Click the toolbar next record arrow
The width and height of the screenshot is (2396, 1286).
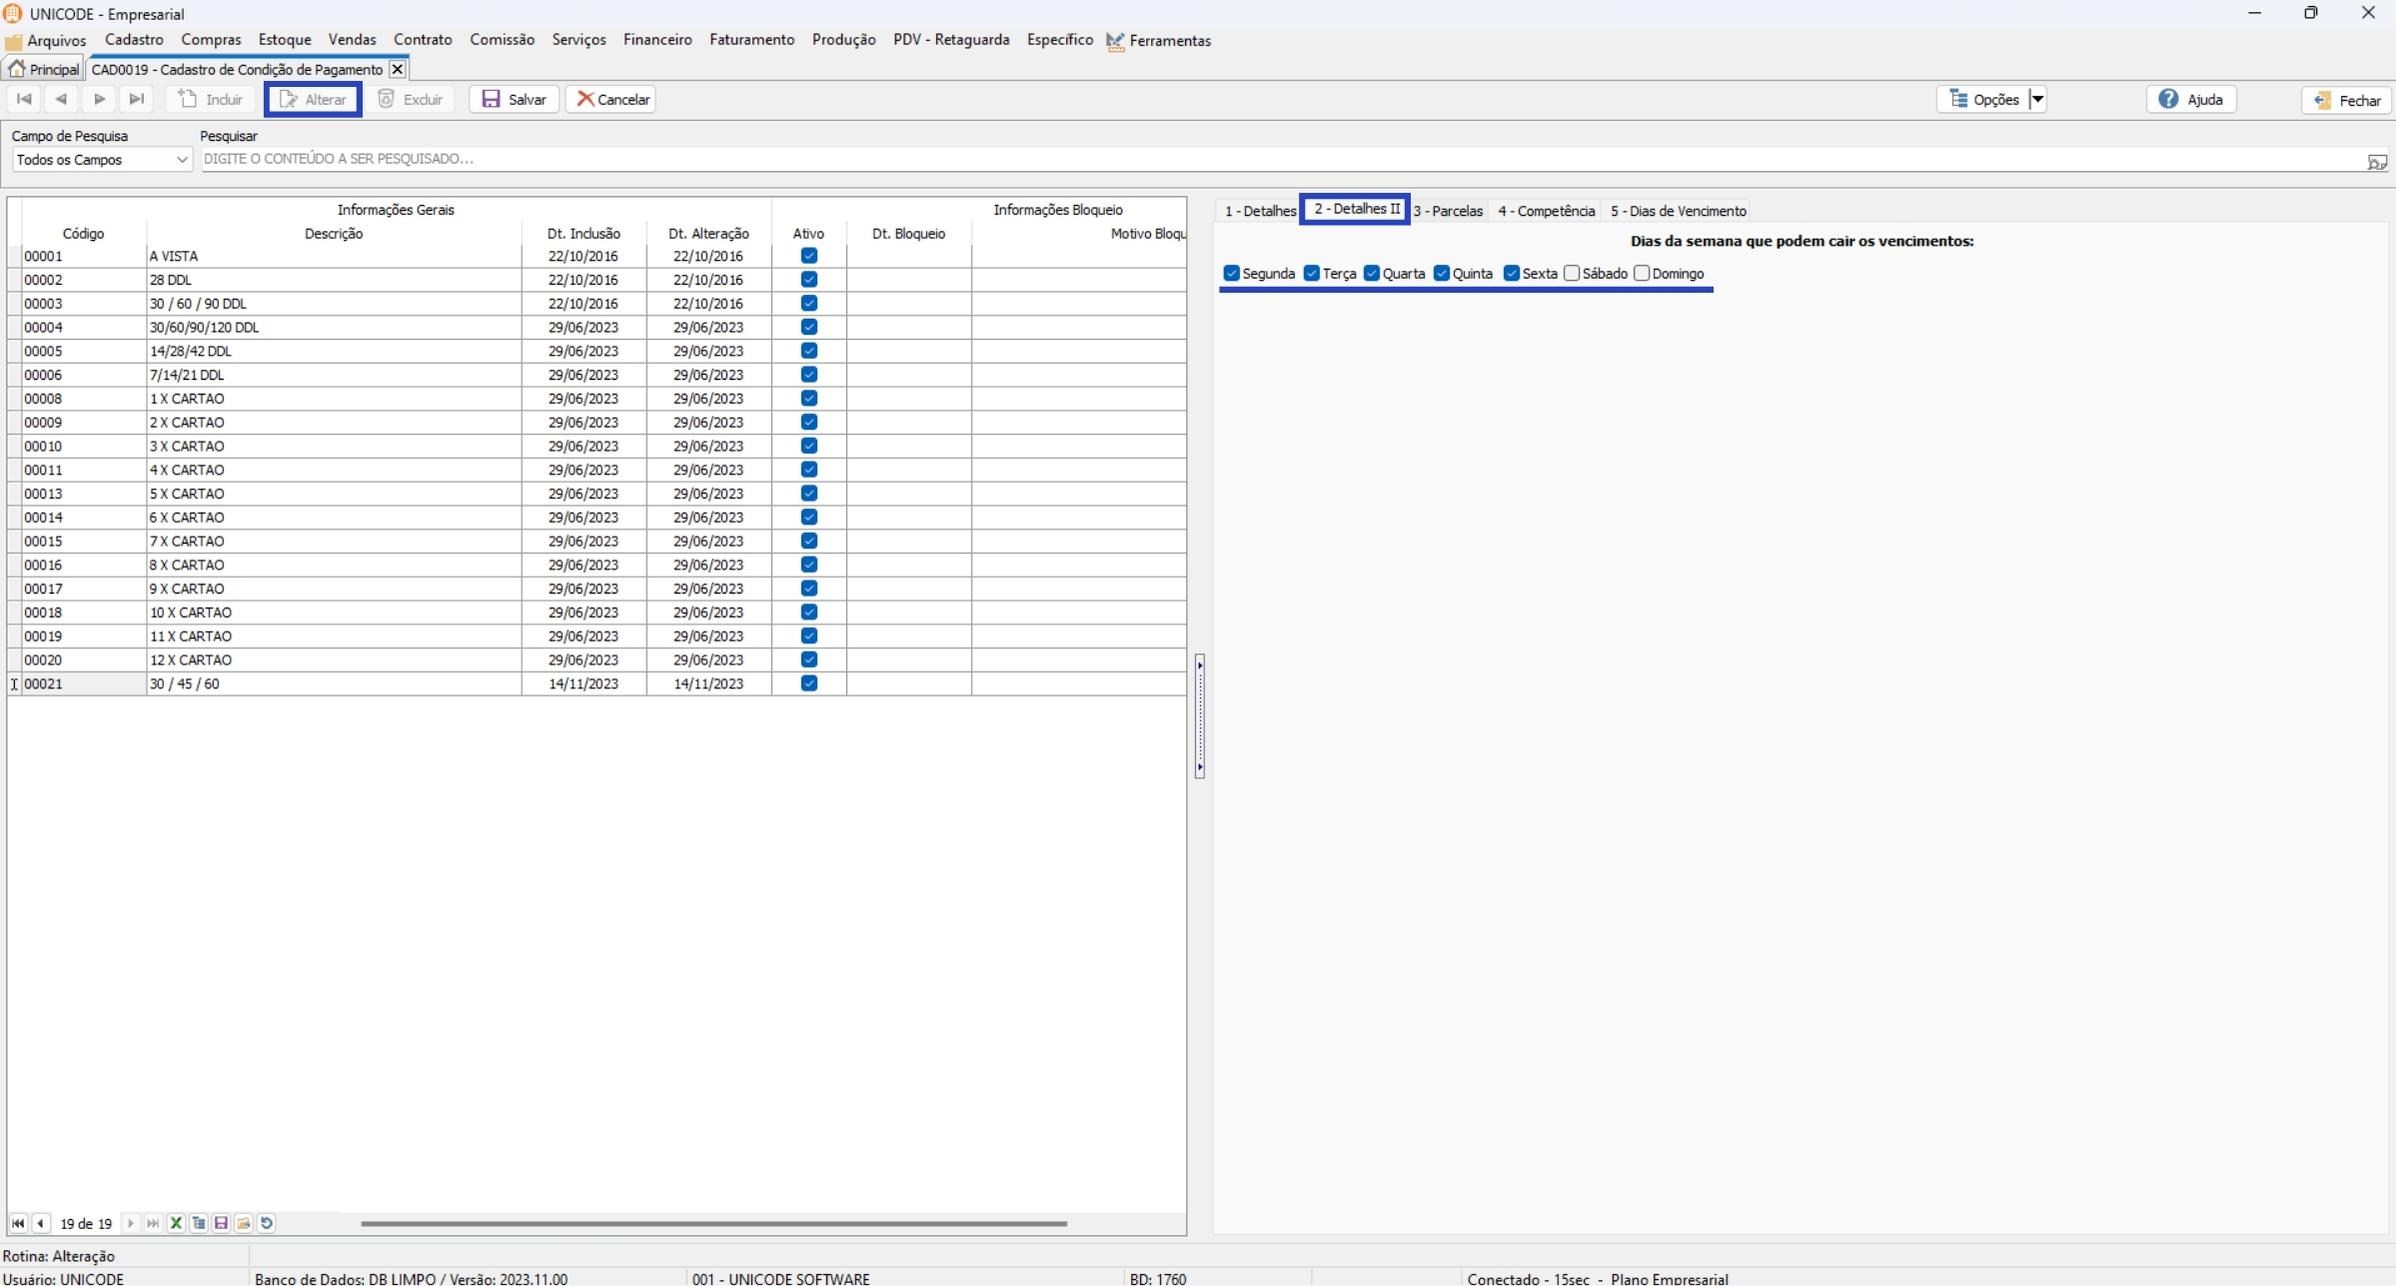point(99,99)
